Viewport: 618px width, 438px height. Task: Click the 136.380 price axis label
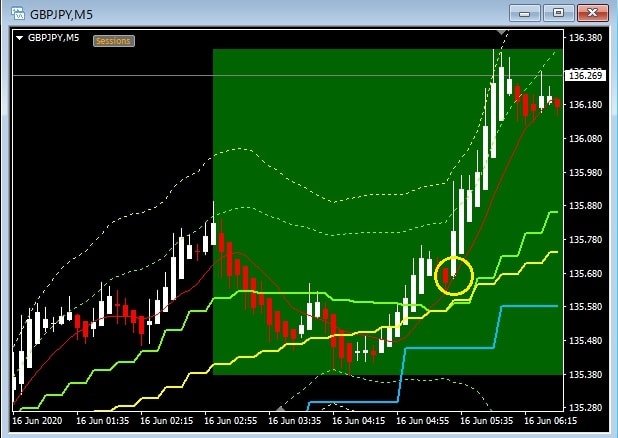click(x=584, y=38)
